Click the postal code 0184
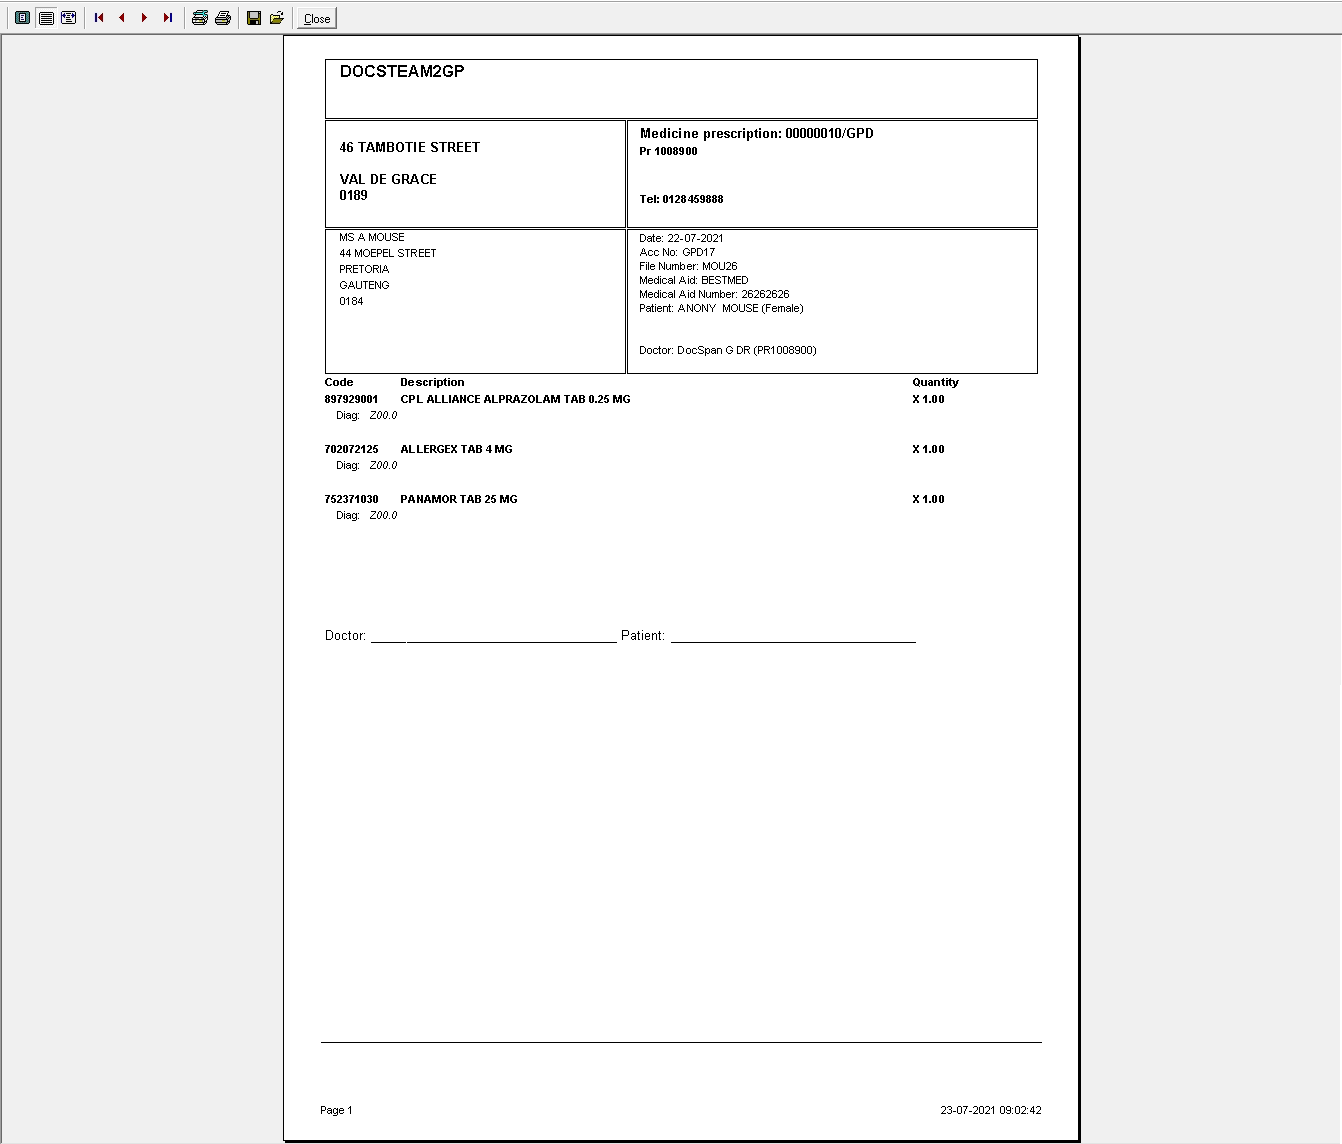Viewport: 1342px width, 1144px height. click(351, 301)
